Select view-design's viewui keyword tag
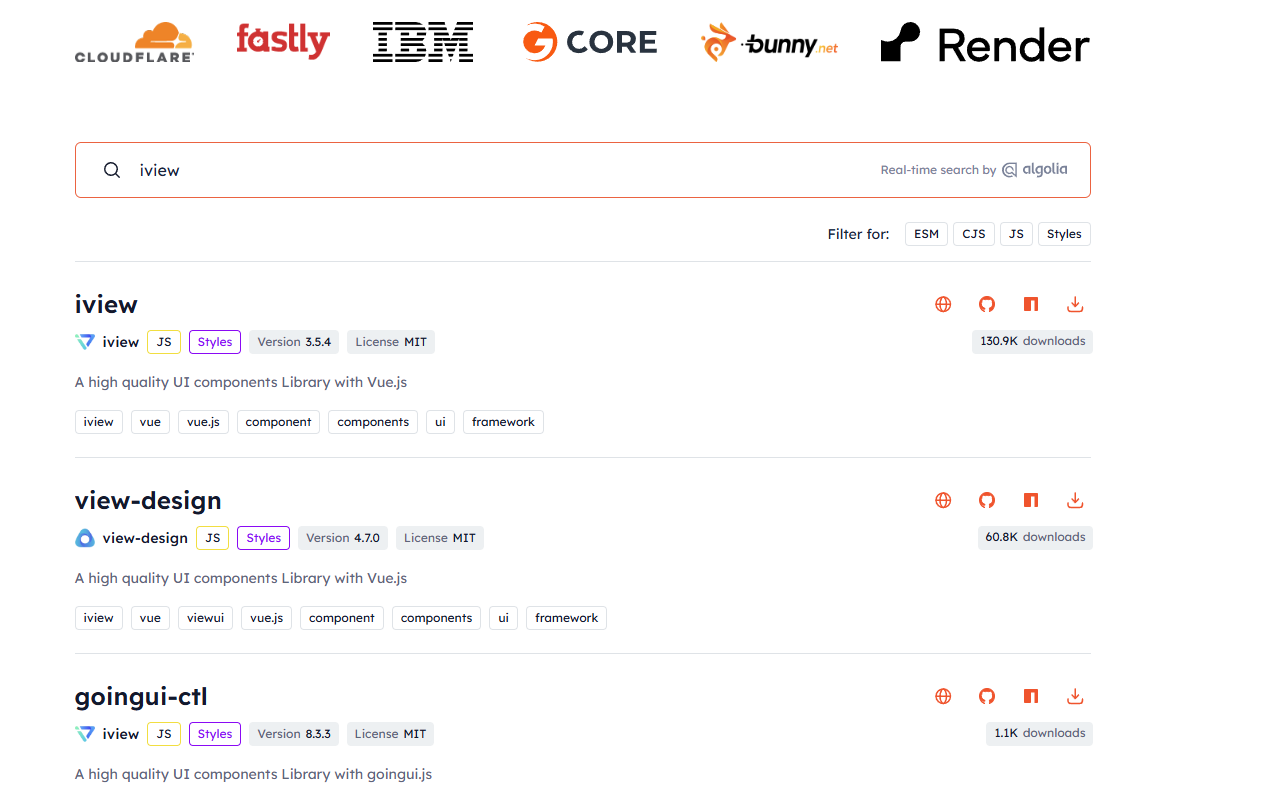Screen dimensions: 1285x801 pyautogui.click(x=205, y=618)
